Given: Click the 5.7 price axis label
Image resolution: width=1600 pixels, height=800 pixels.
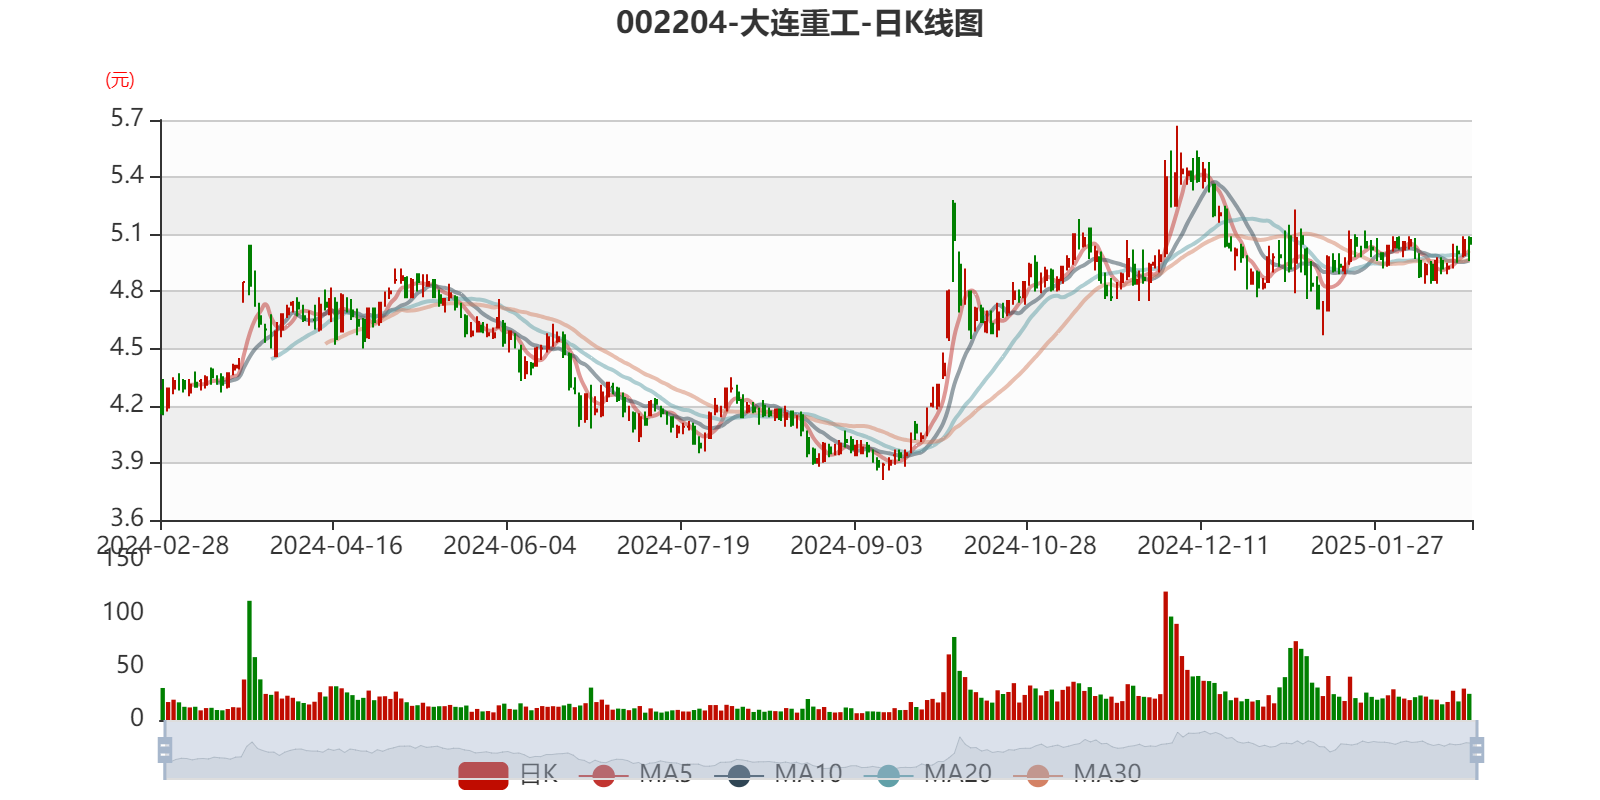Looking at the screenshot, I should 127,119.
